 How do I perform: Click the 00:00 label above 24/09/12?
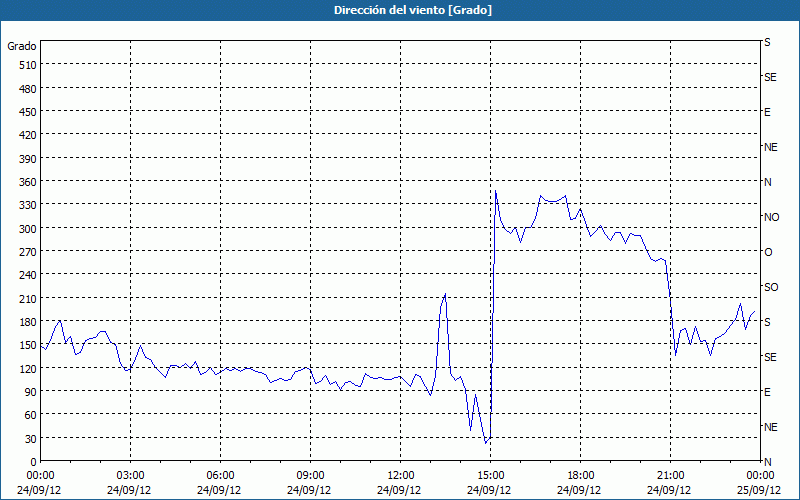point(40,476)
